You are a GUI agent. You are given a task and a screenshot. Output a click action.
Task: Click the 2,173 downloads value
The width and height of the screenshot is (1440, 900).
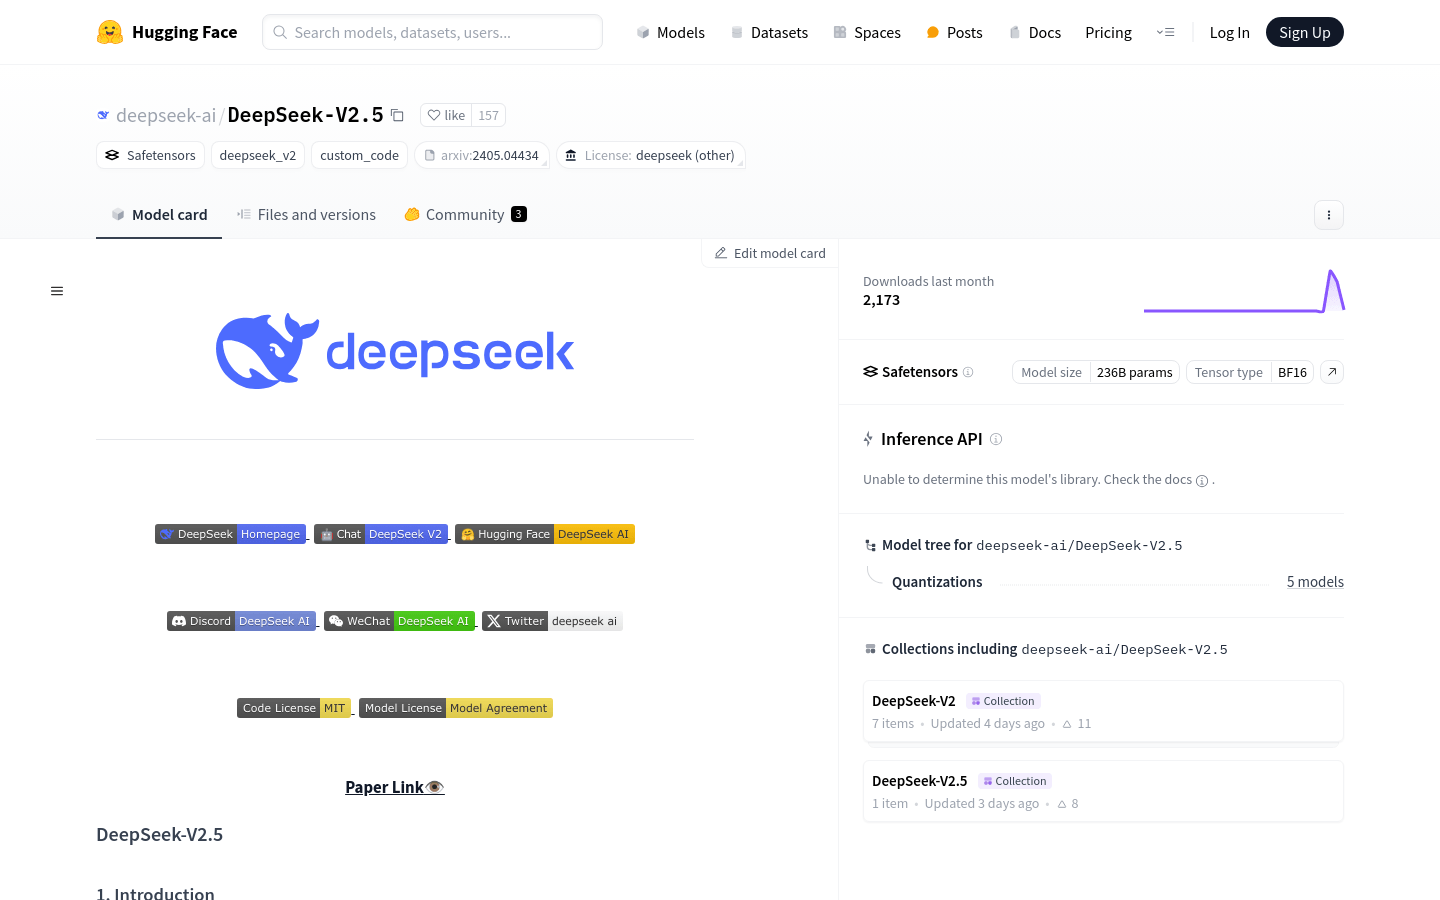point(881,300)
